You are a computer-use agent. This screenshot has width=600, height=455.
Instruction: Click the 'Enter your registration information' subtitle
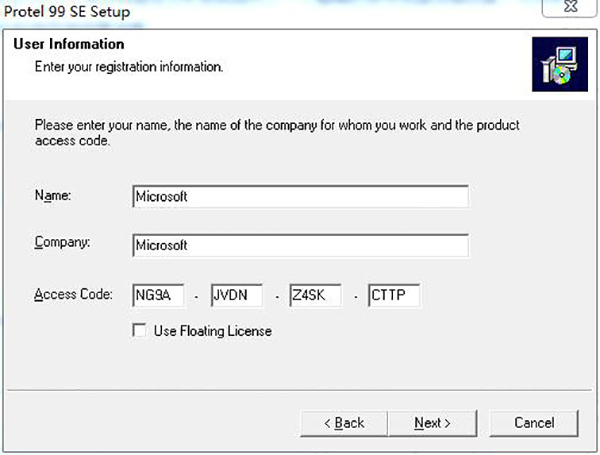click(x=128, y=67)
